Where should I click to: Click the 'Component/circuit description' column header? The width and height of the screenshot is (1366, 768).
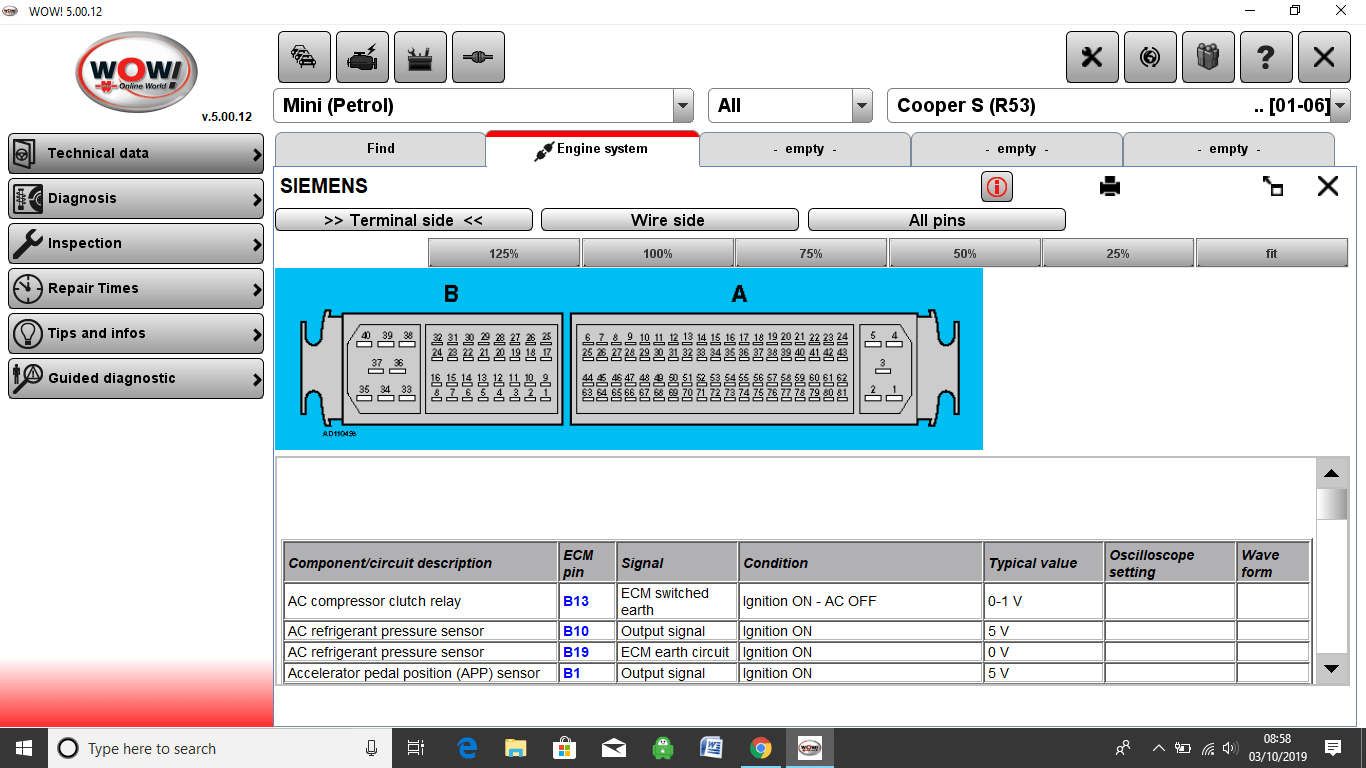tap(421, 563)
